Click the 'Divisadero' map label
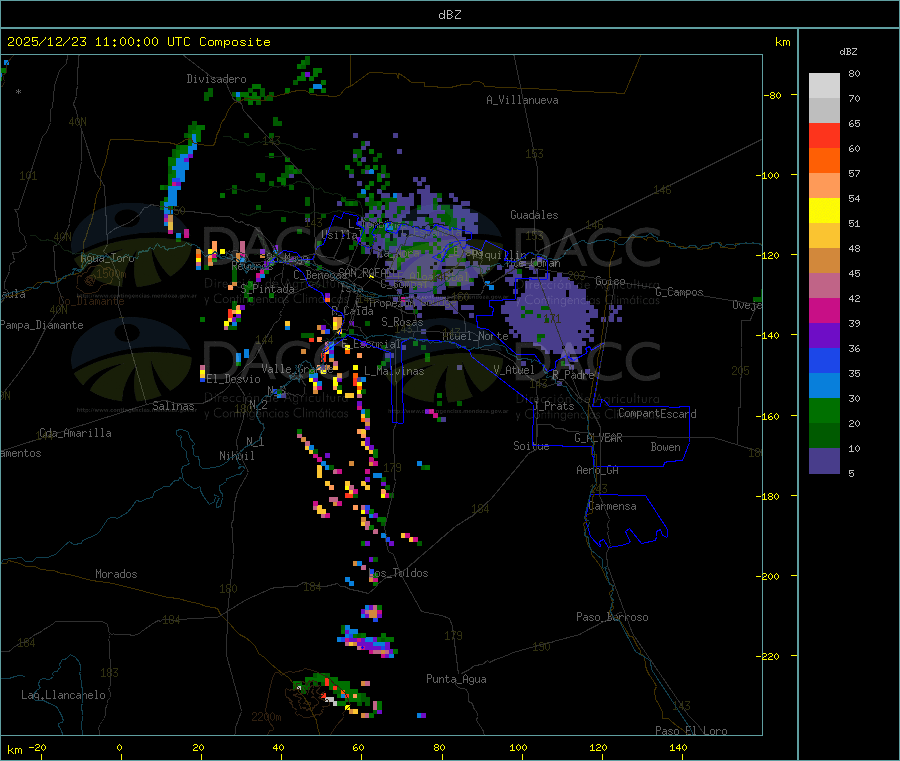900x761 pixels. coord(216,79)
